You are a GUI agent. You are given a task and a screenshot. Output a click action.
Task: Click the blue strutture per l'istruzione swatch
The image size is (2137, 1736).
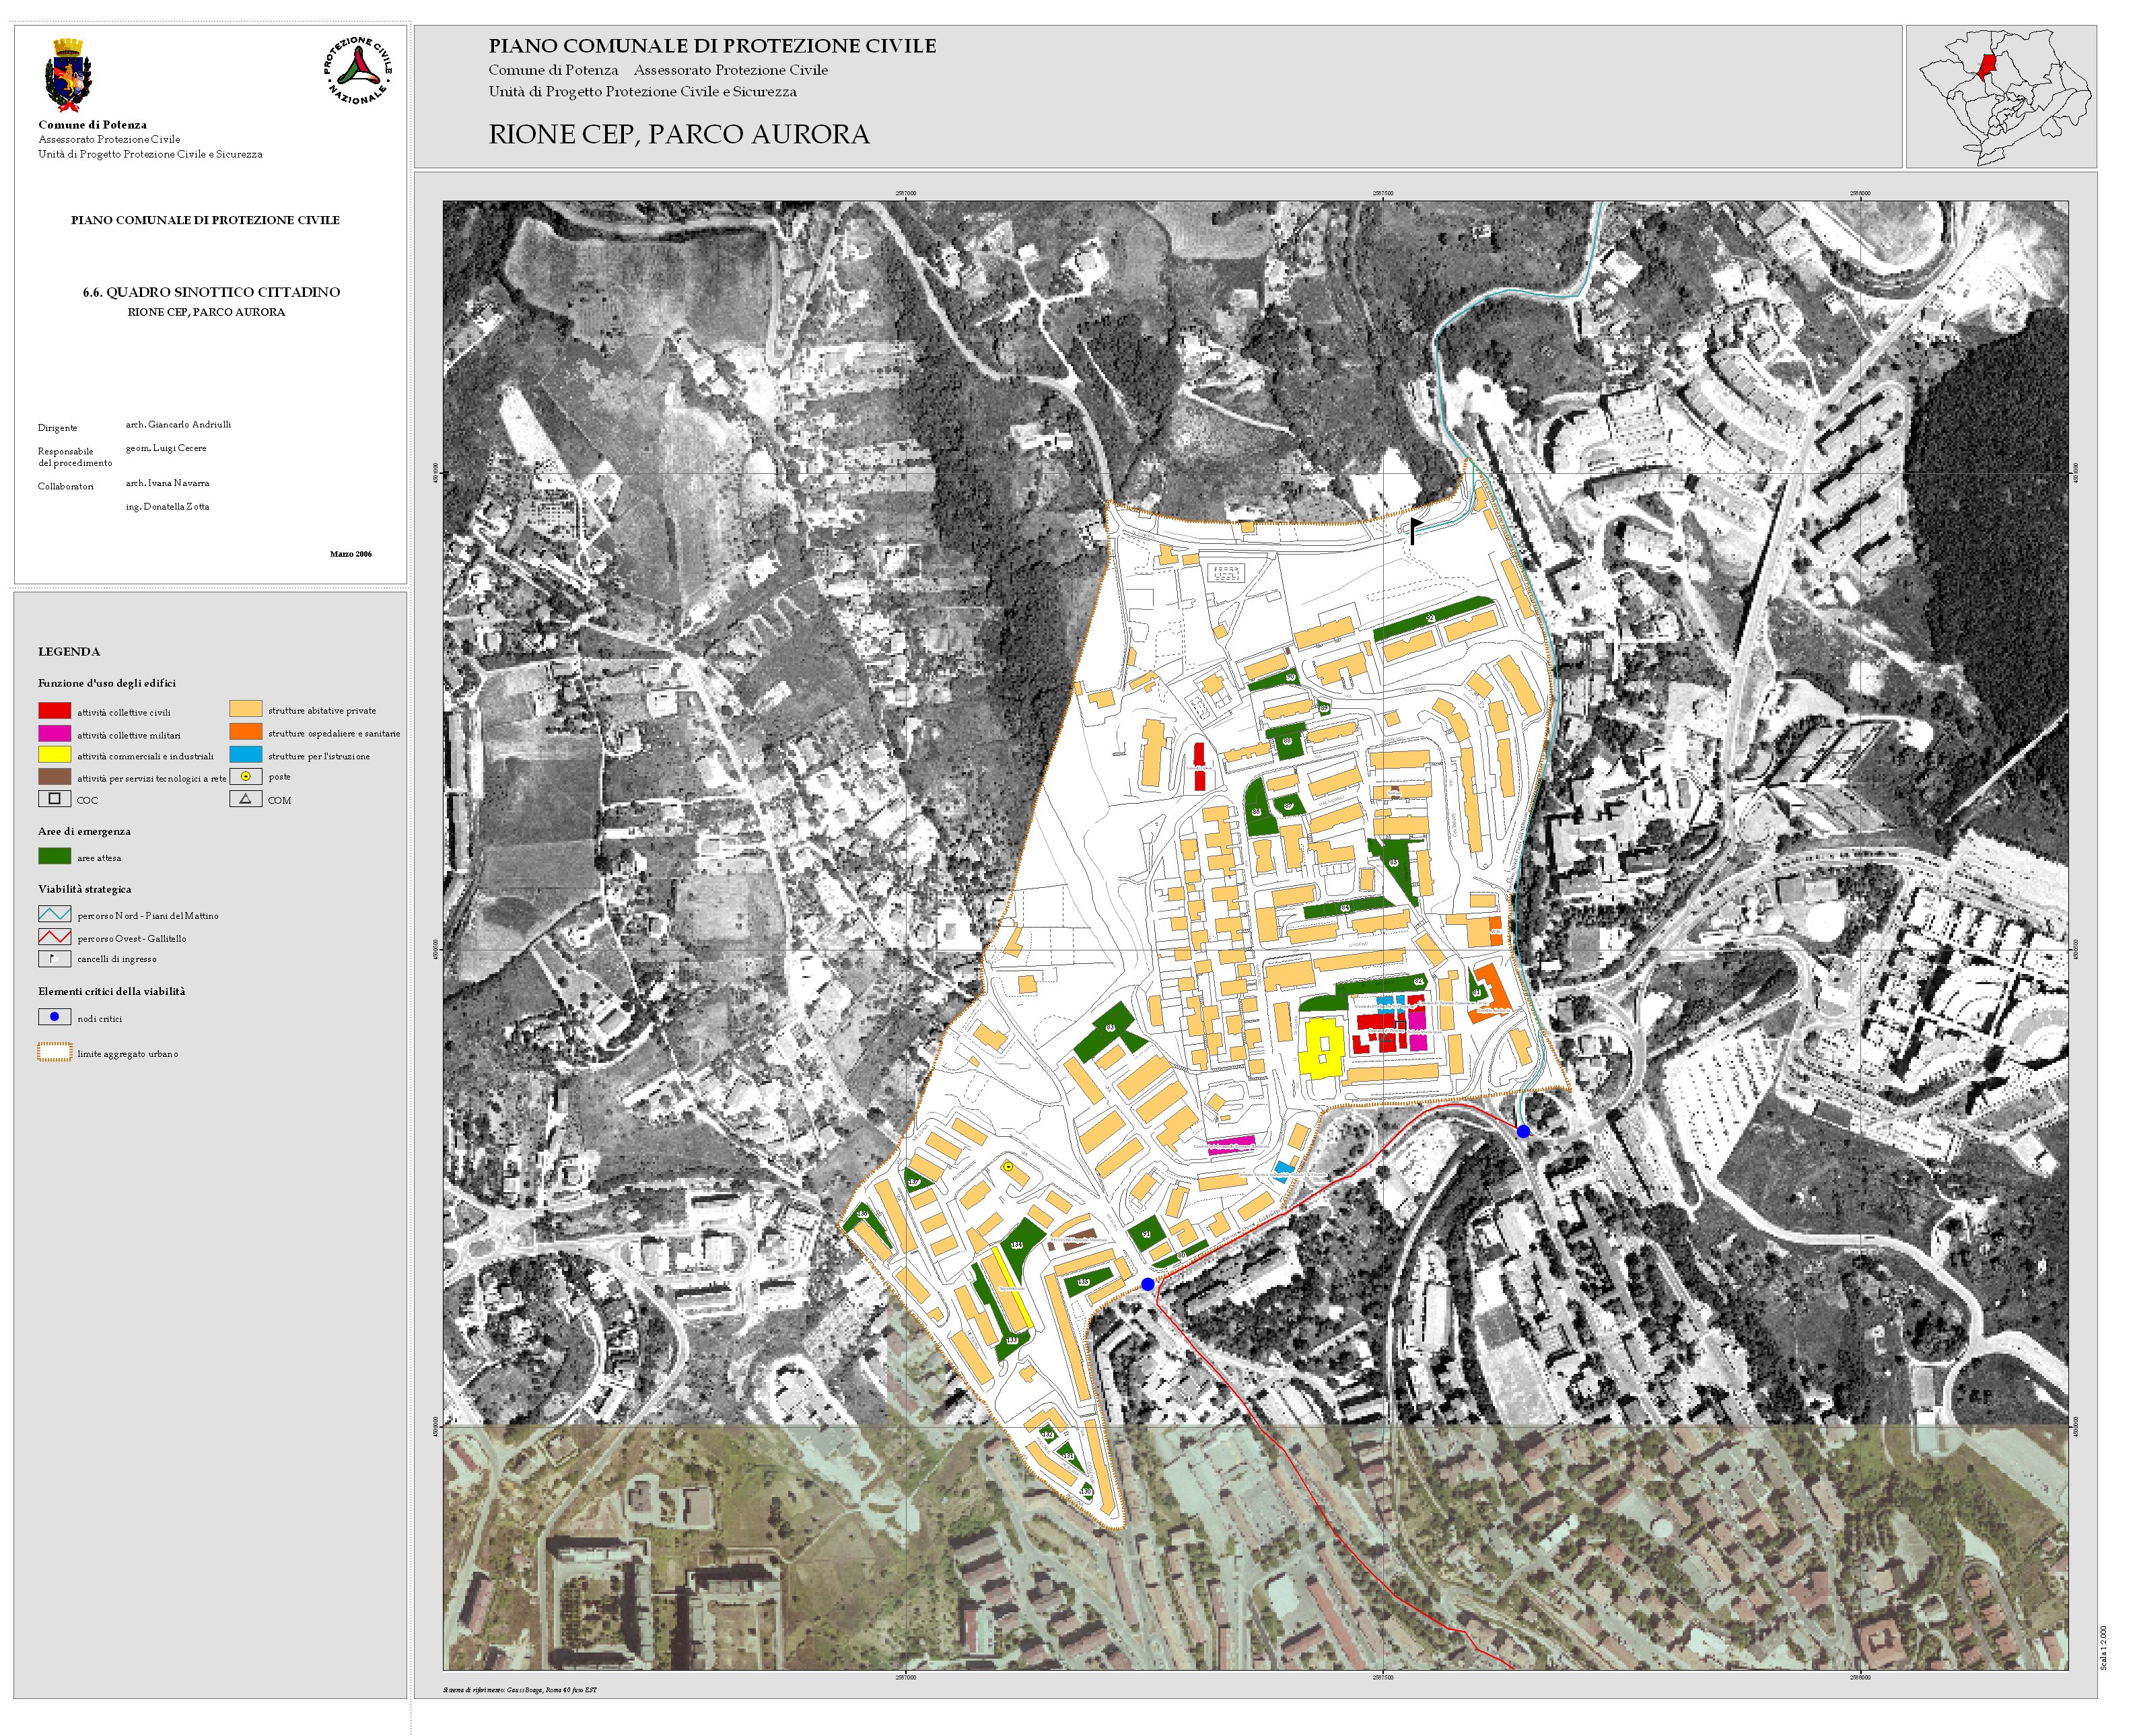(x=245, y=755)
